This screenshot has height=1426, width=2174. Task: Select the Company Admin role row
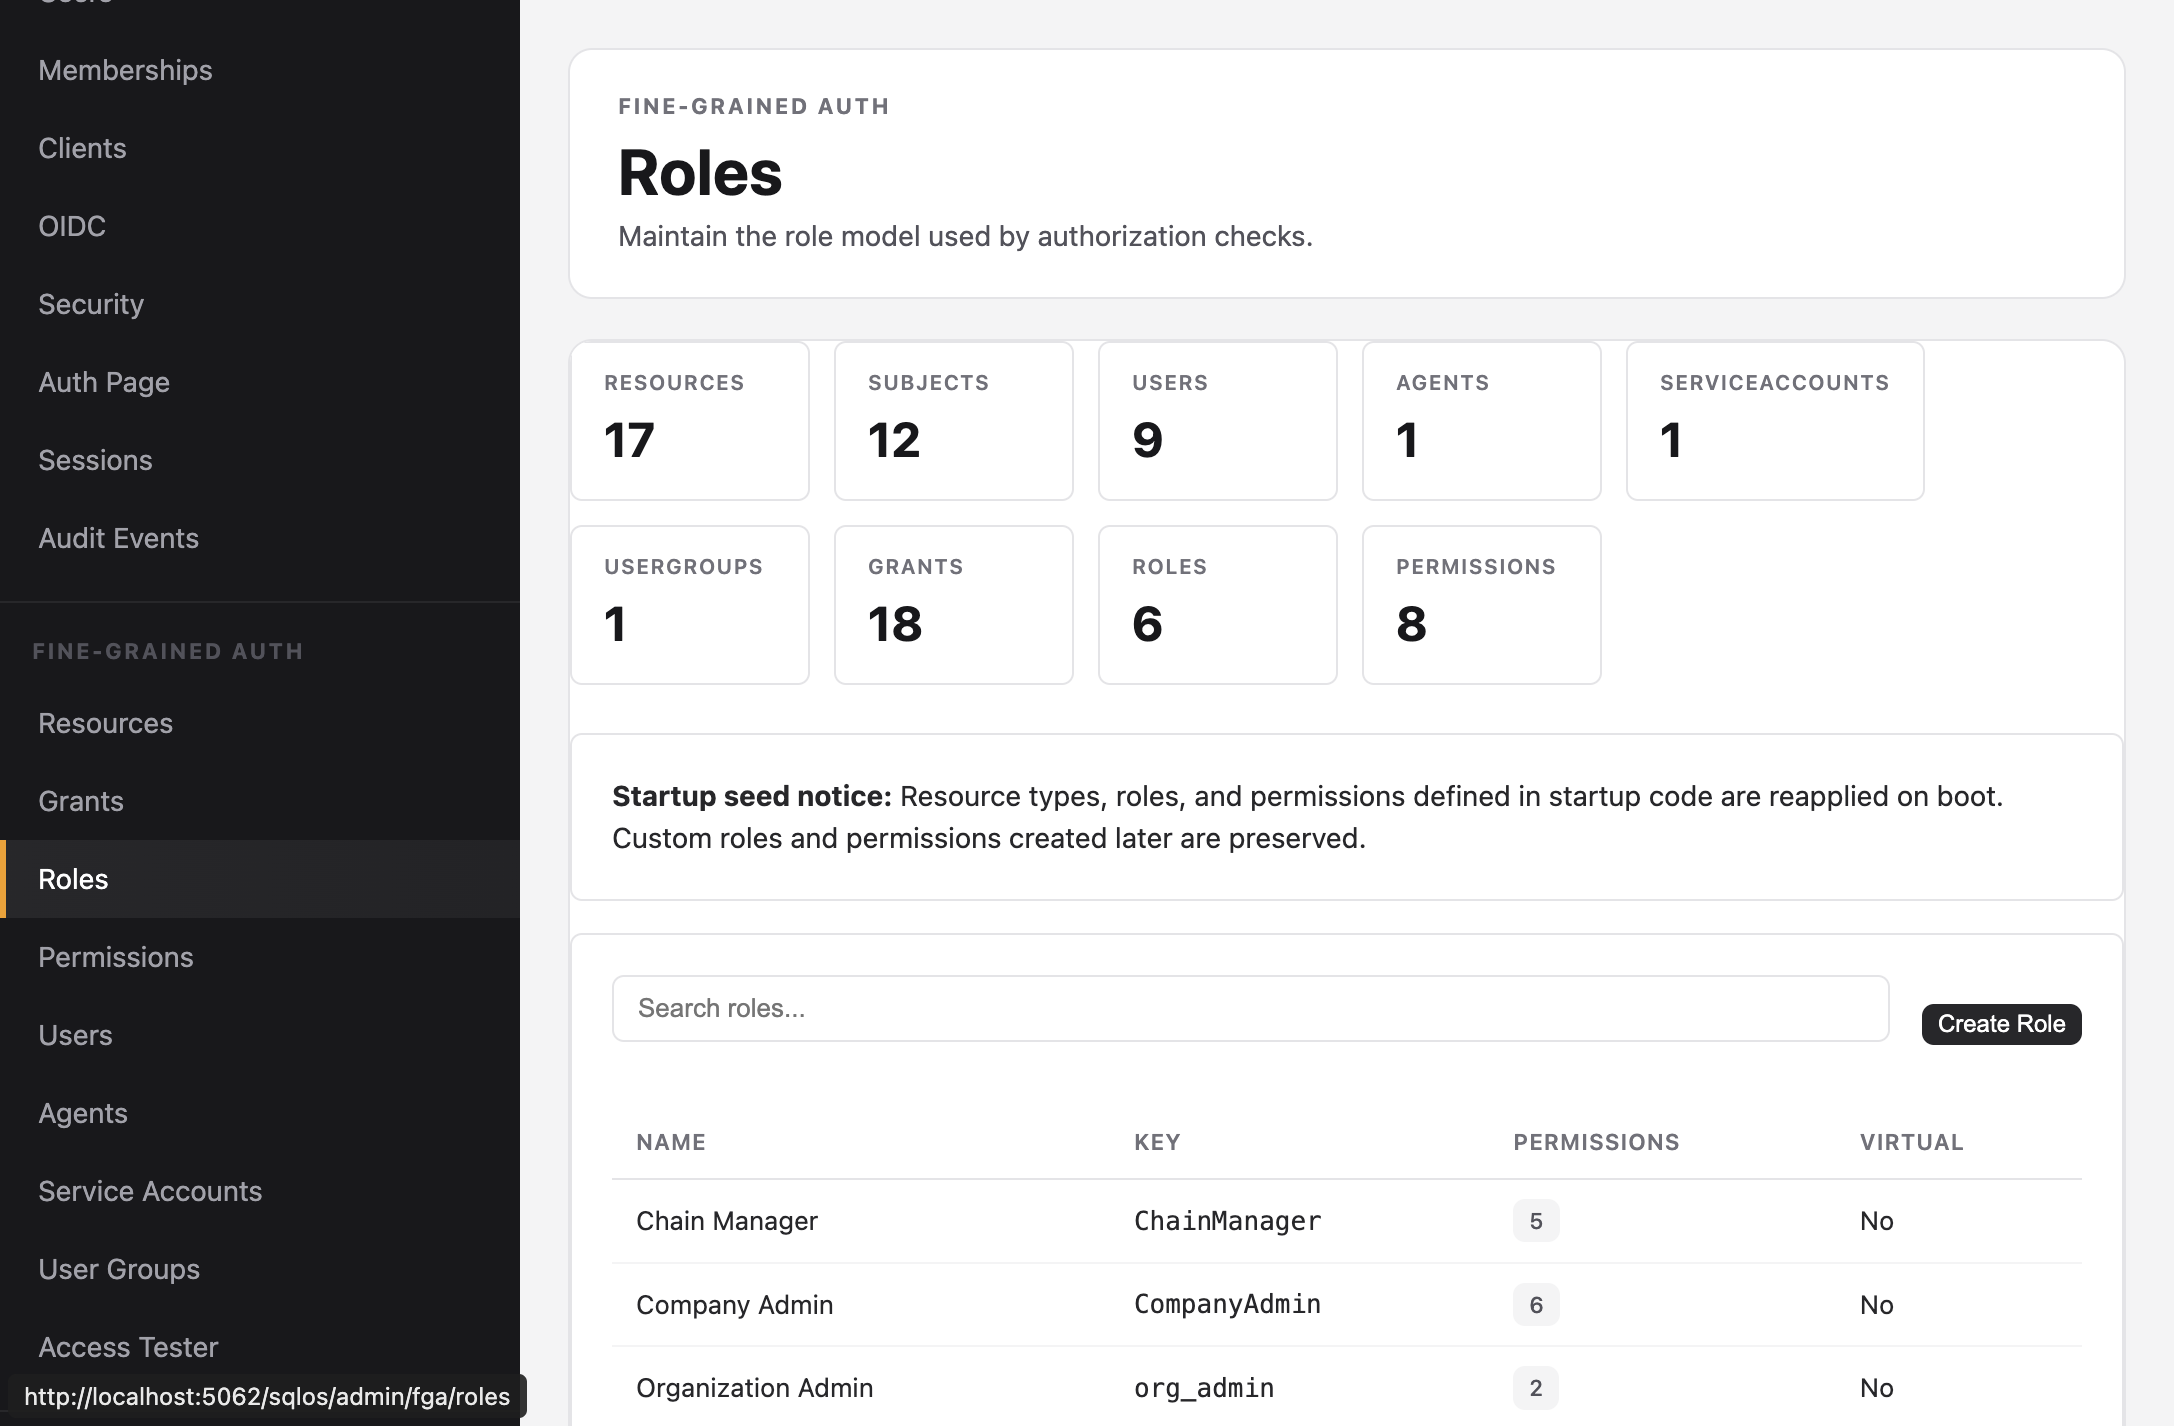pyautogui.click(x=734, y=1305)
